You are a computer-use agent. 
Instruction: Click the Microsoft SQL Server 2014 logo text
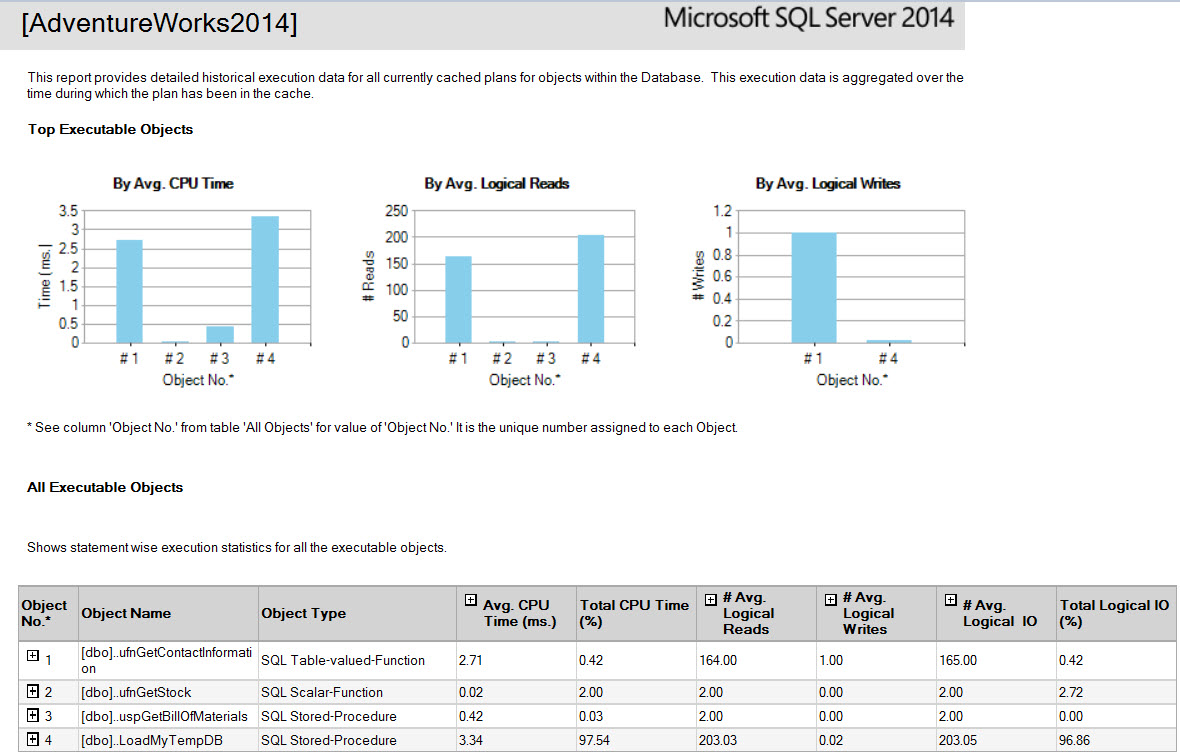tap(809, 18)
